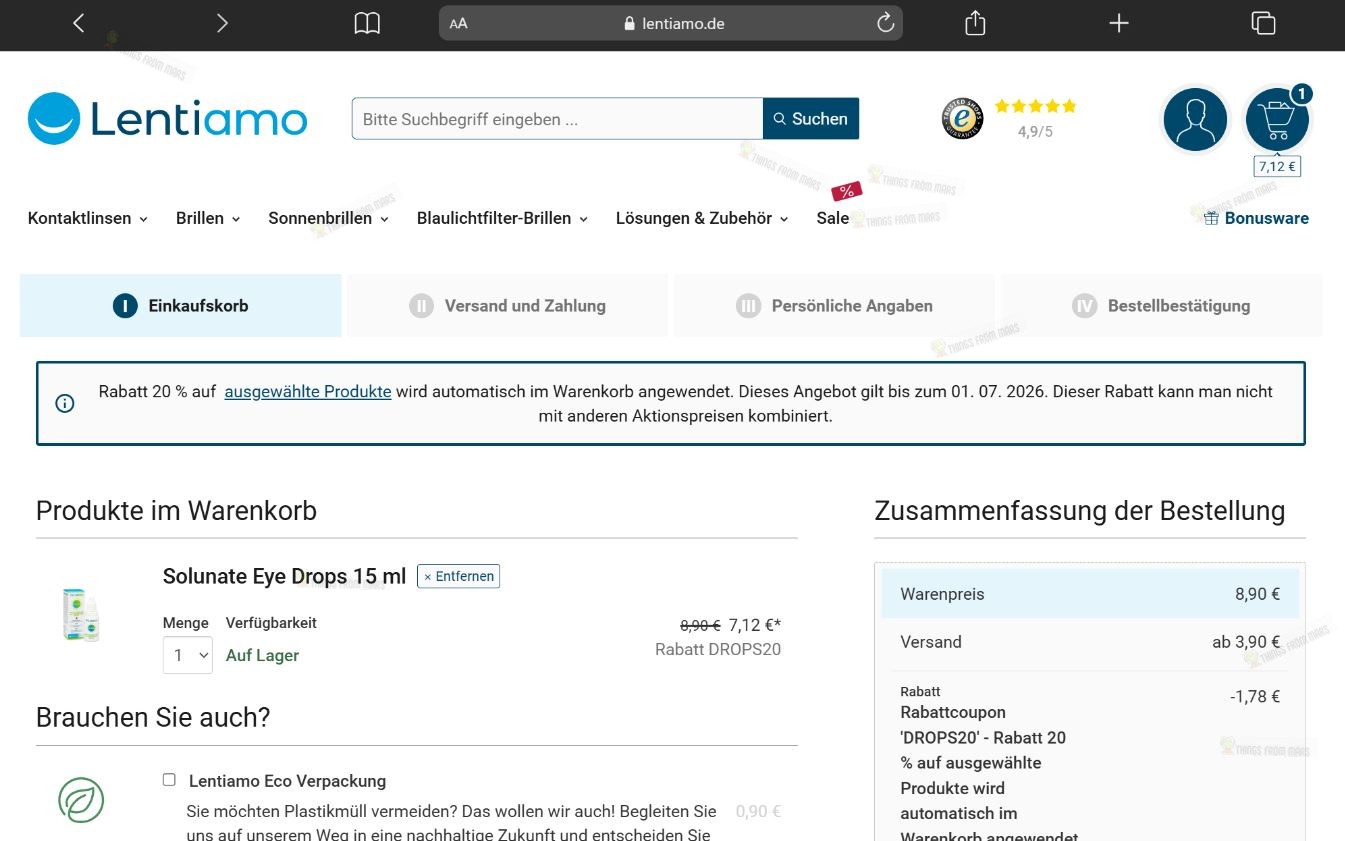Click the Brauchen Sie auch? heading
Image resolution: width=1345 pixels, height=841 pixels.
coord(153,718)
